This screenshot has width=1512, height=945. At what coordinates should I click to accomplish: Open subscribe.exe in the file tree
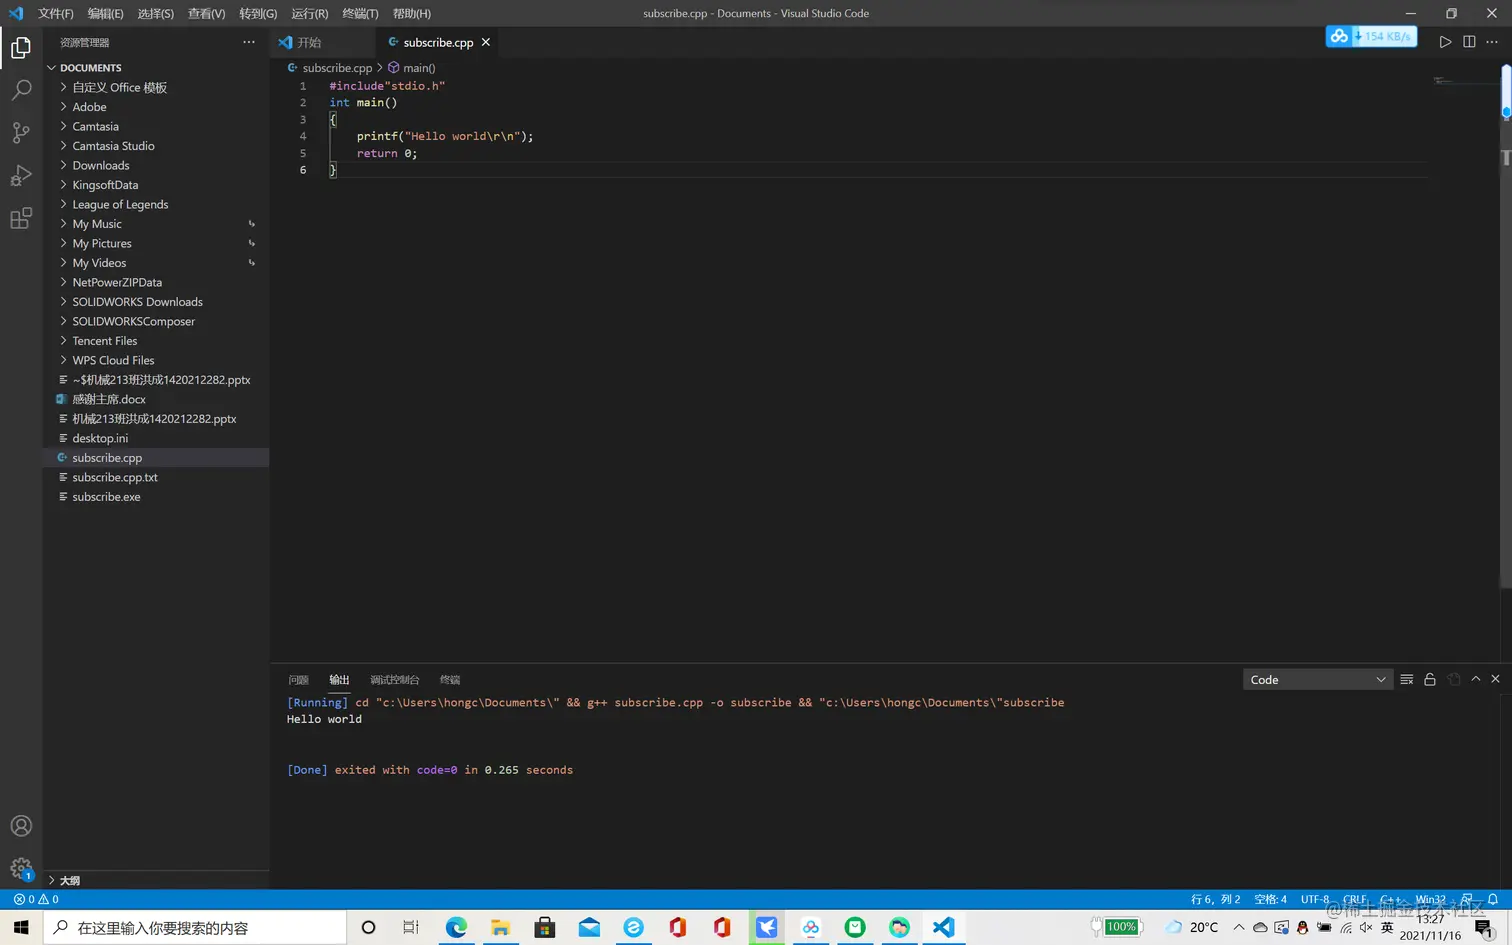(156, 497)
